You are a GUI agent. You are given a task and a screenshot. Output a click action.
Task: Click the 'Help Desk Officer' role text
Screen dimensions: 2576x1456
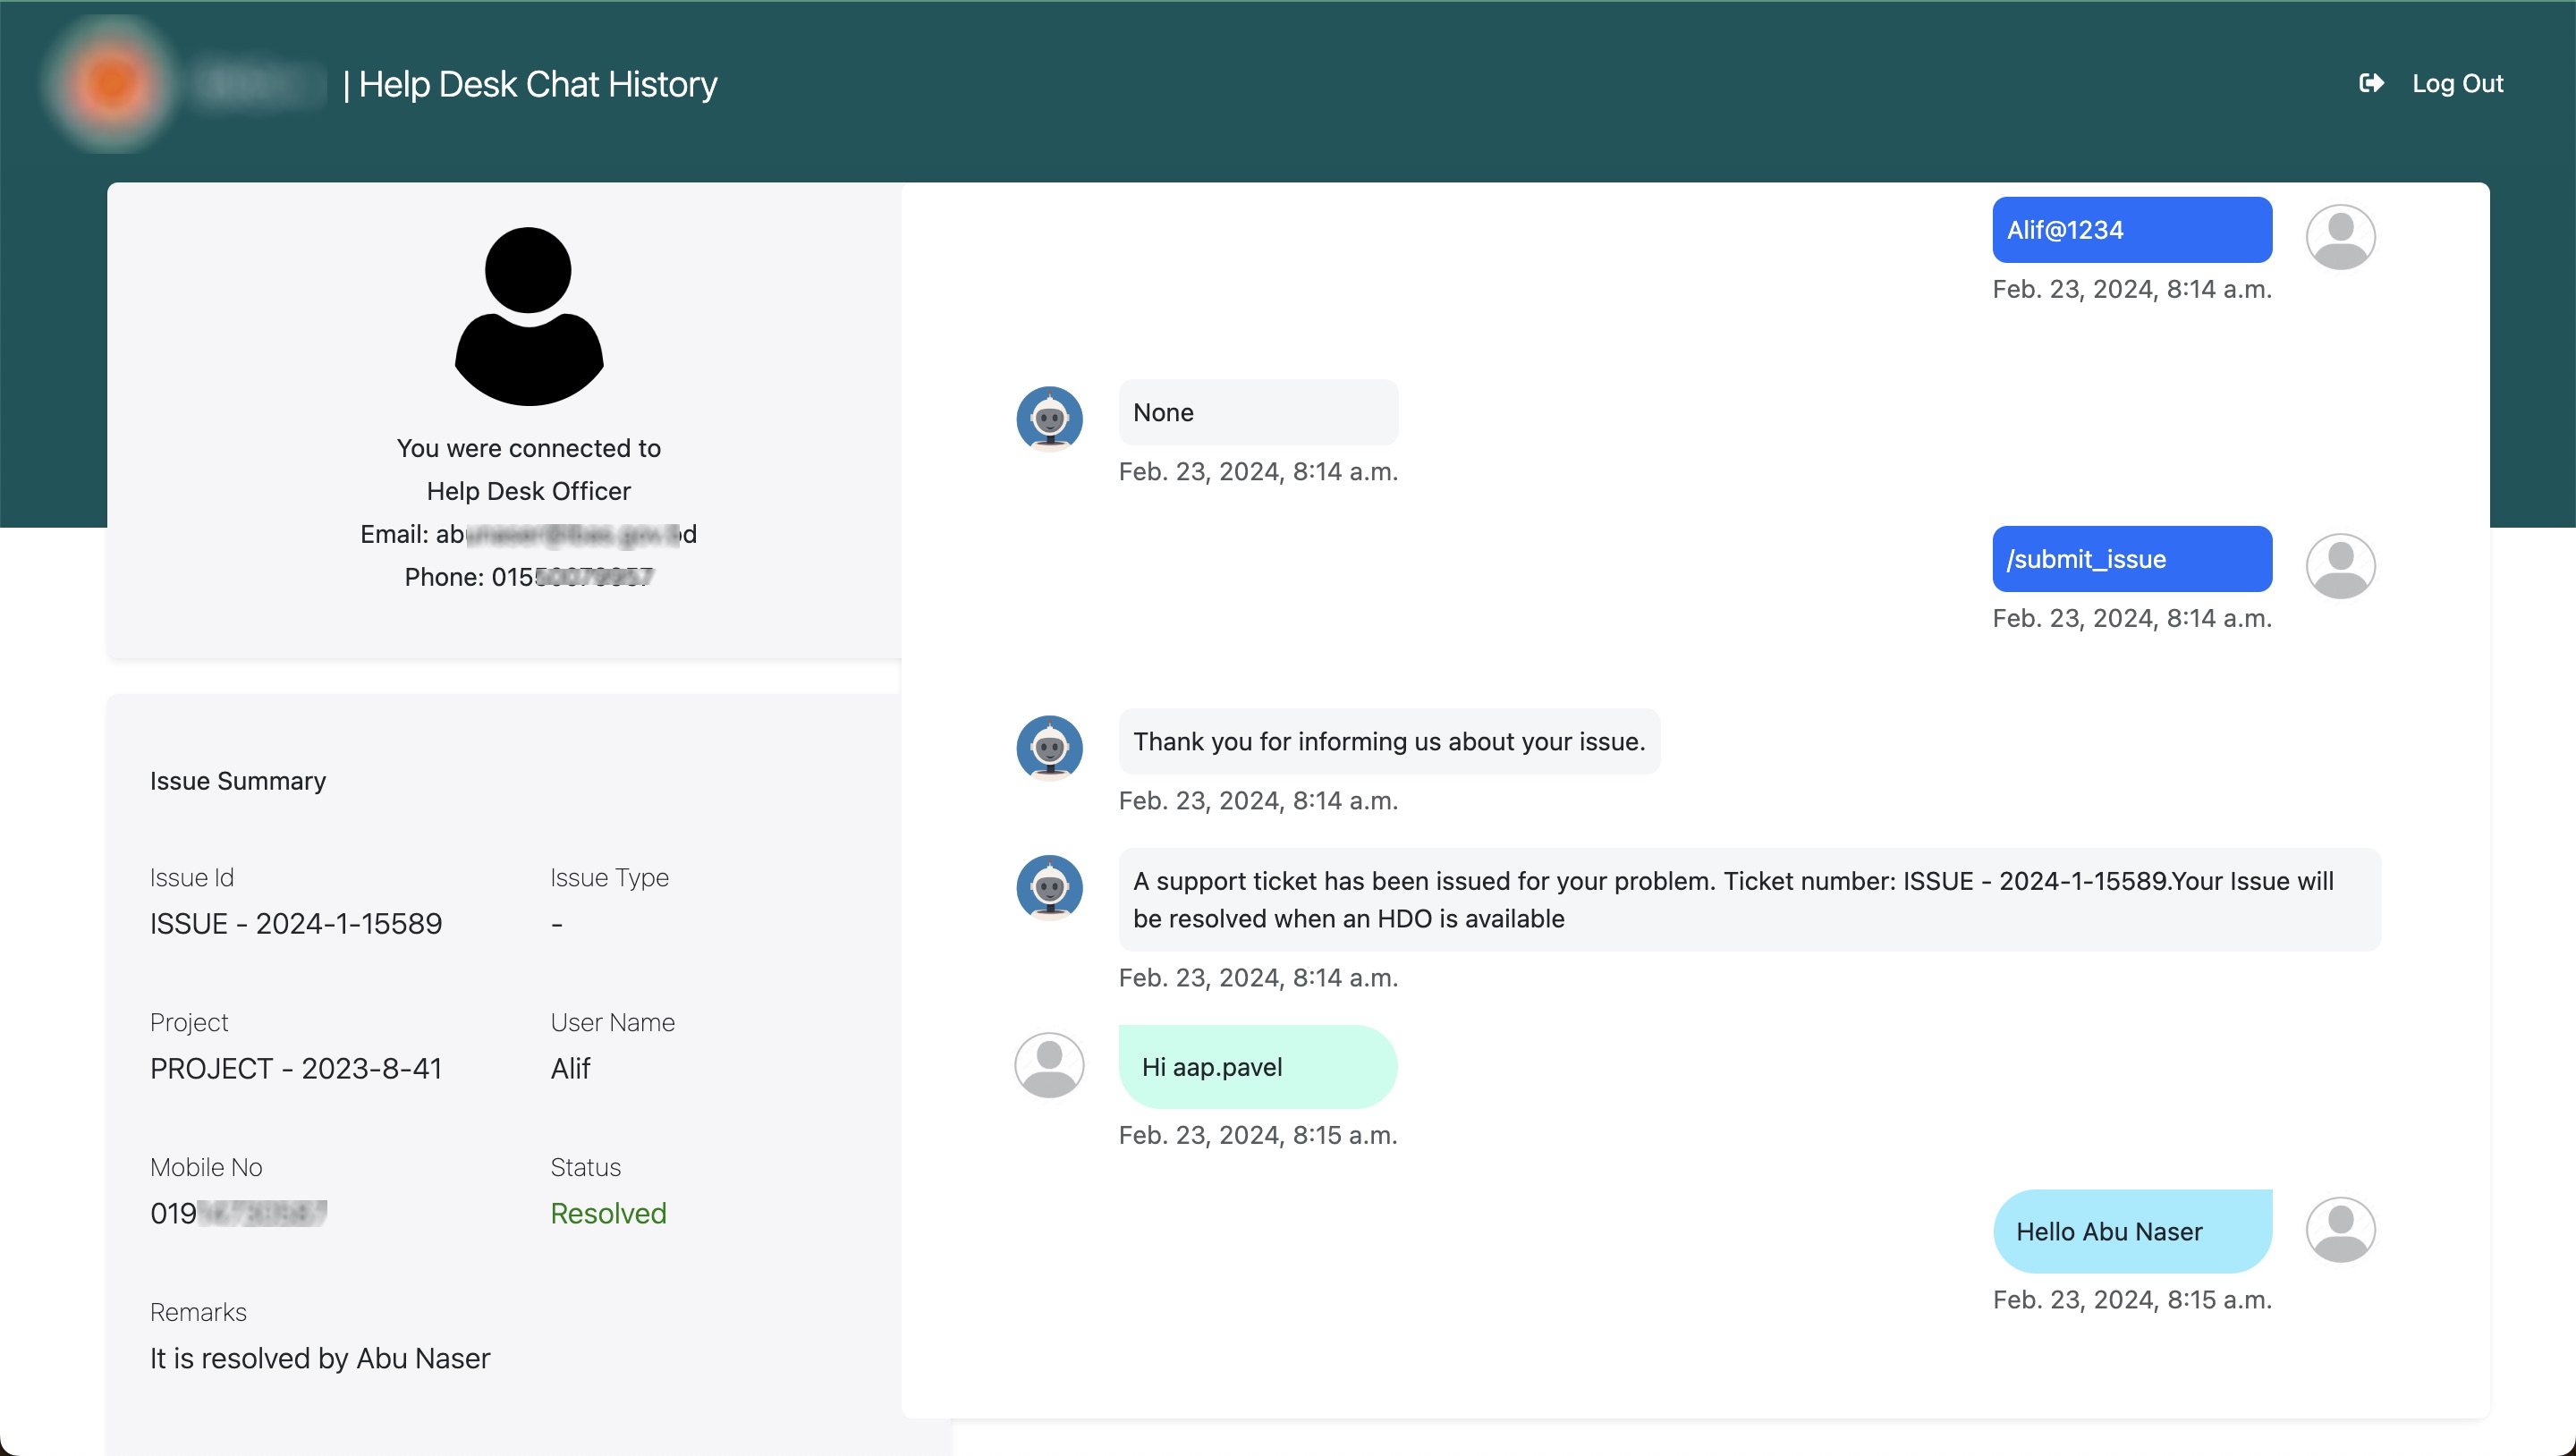[x=528, y=491]
